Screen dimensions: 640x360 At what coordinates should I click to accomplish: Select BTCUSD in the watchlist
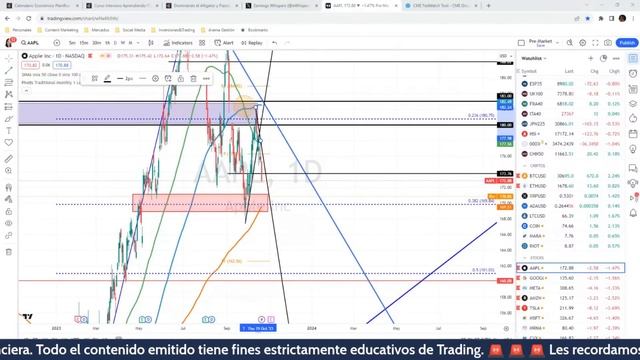[x=570, y=176]
